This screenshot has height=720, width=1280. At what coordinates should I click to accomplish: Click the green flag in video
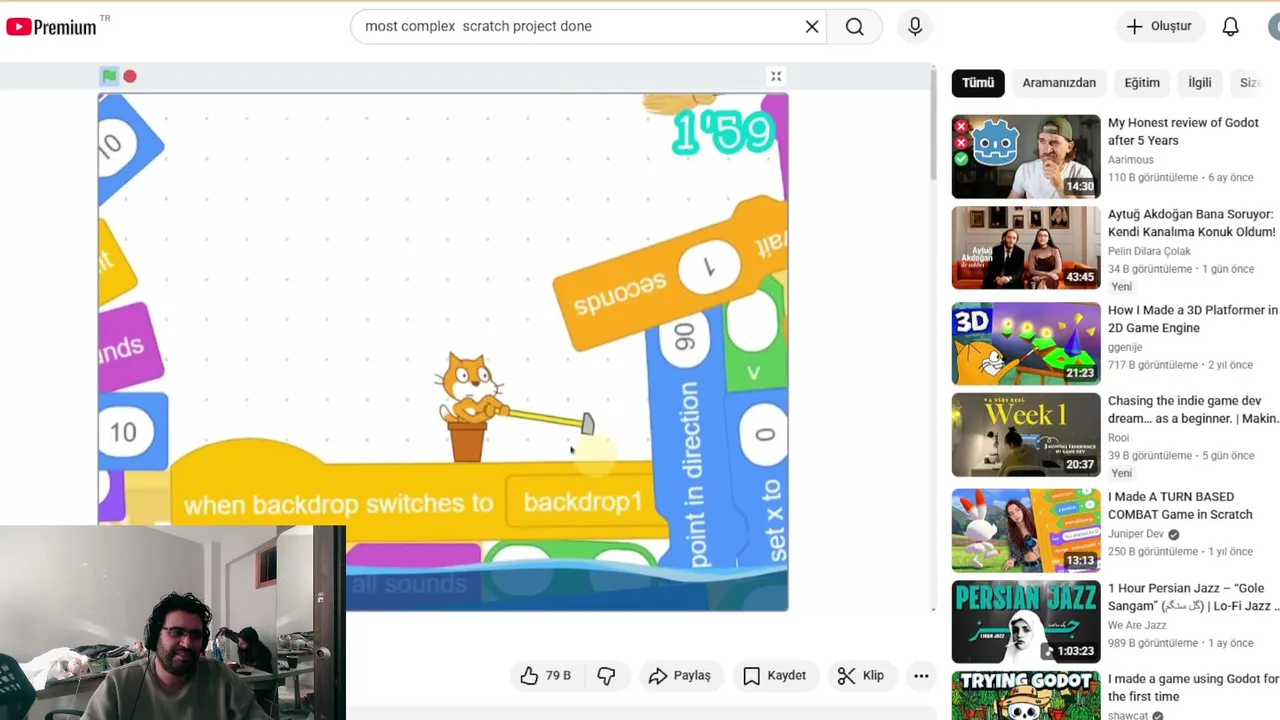click(x=109, y=76)
